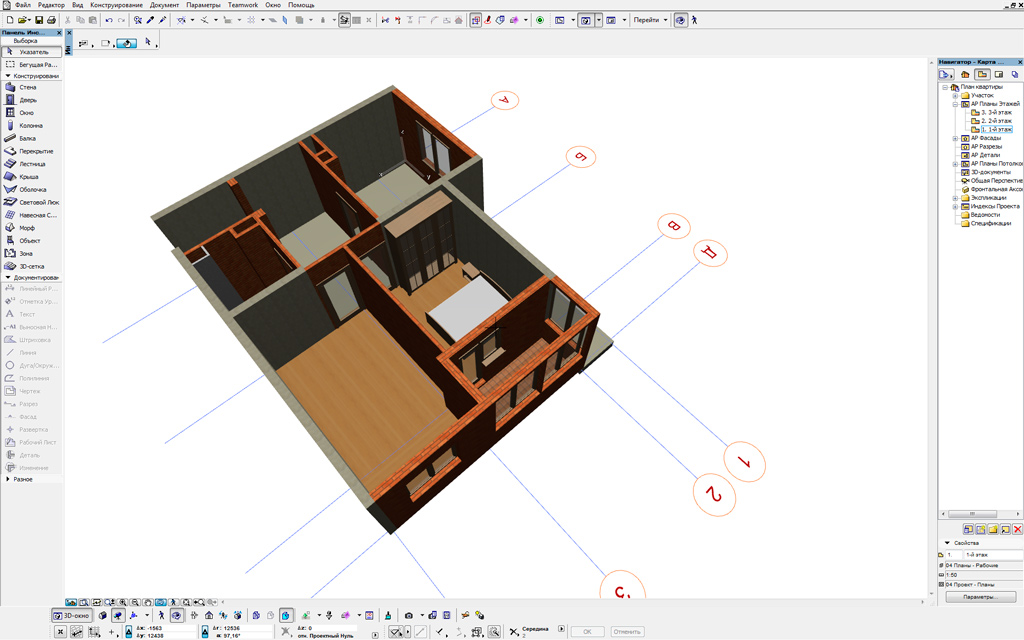Click the Параметры... button in Navigator
1024x640 pixels.
(x=980, y=597)
